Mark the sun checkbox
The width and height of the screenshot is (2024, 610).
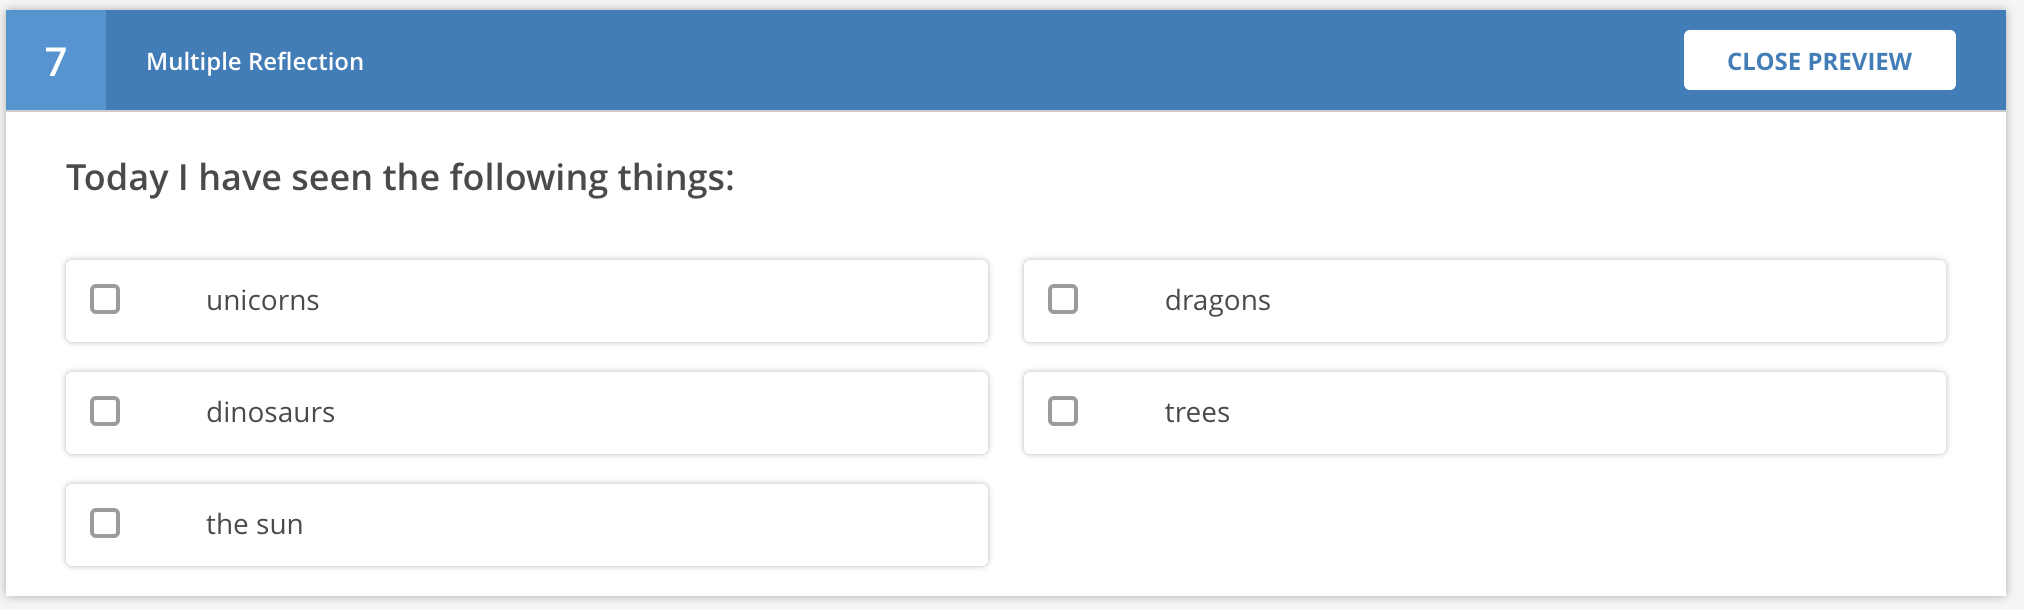(x=105, y=523)
